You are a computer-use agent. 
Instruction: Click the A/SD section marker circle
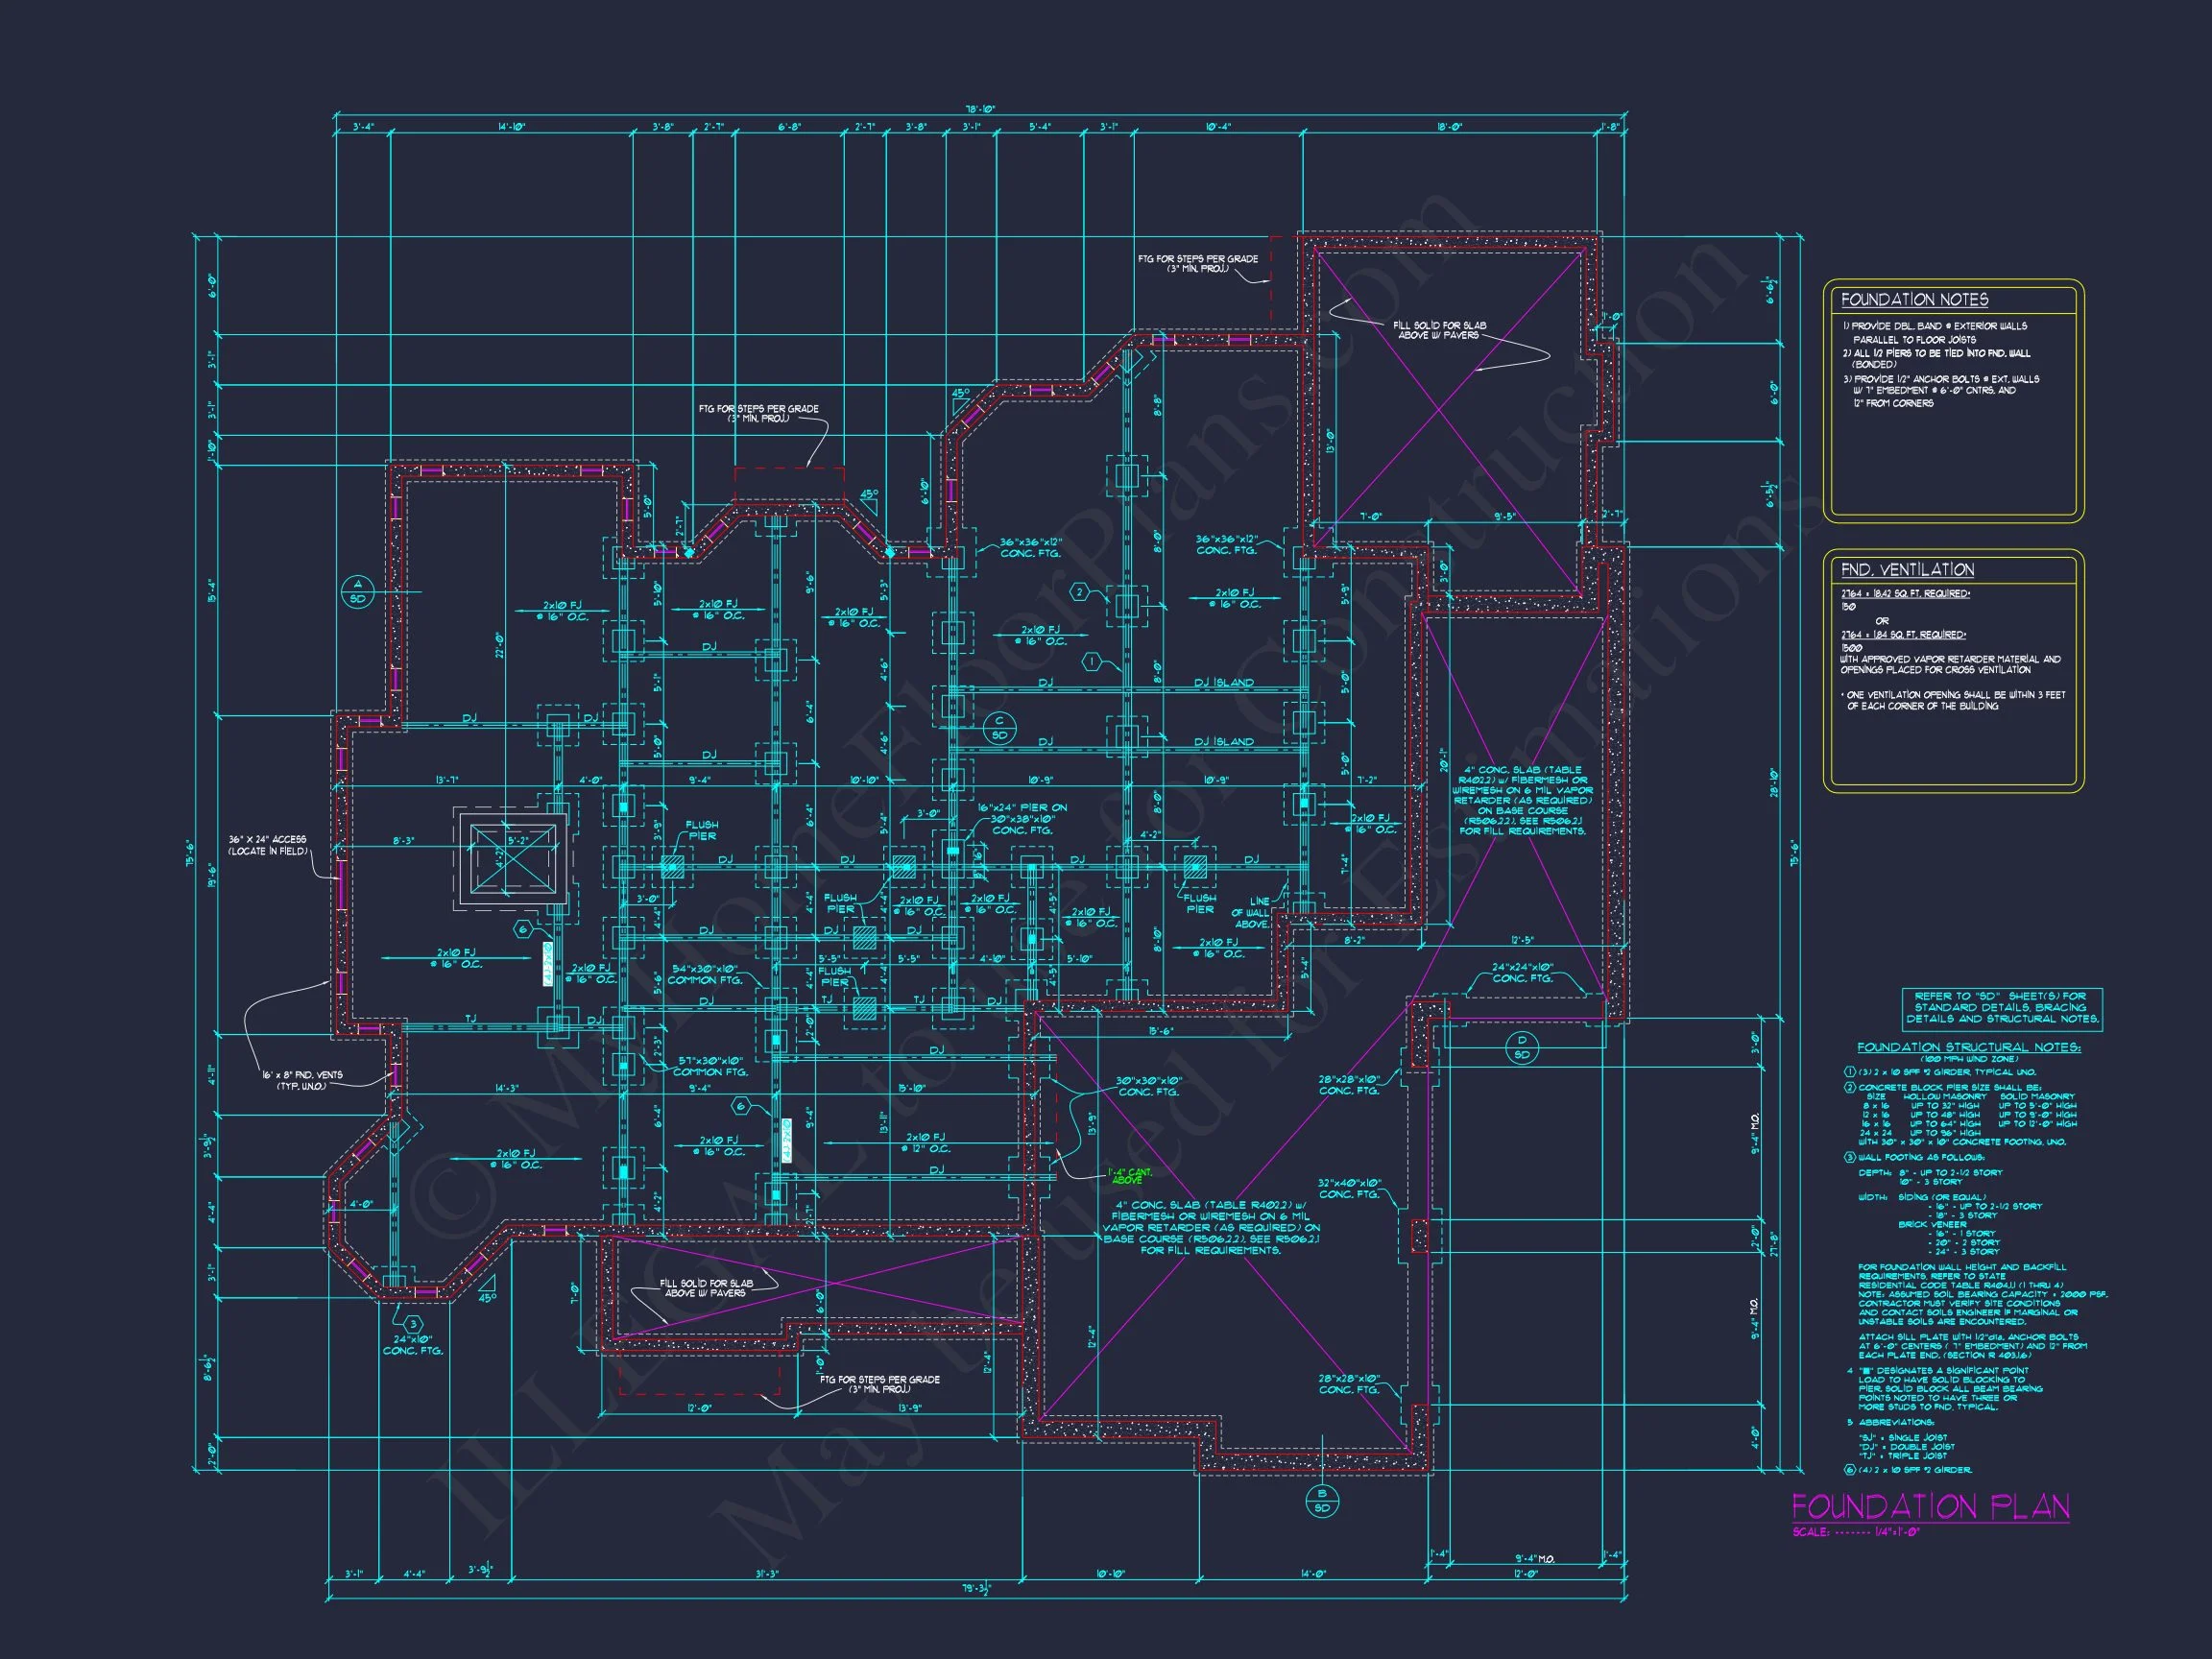click(x=357, y=592)
